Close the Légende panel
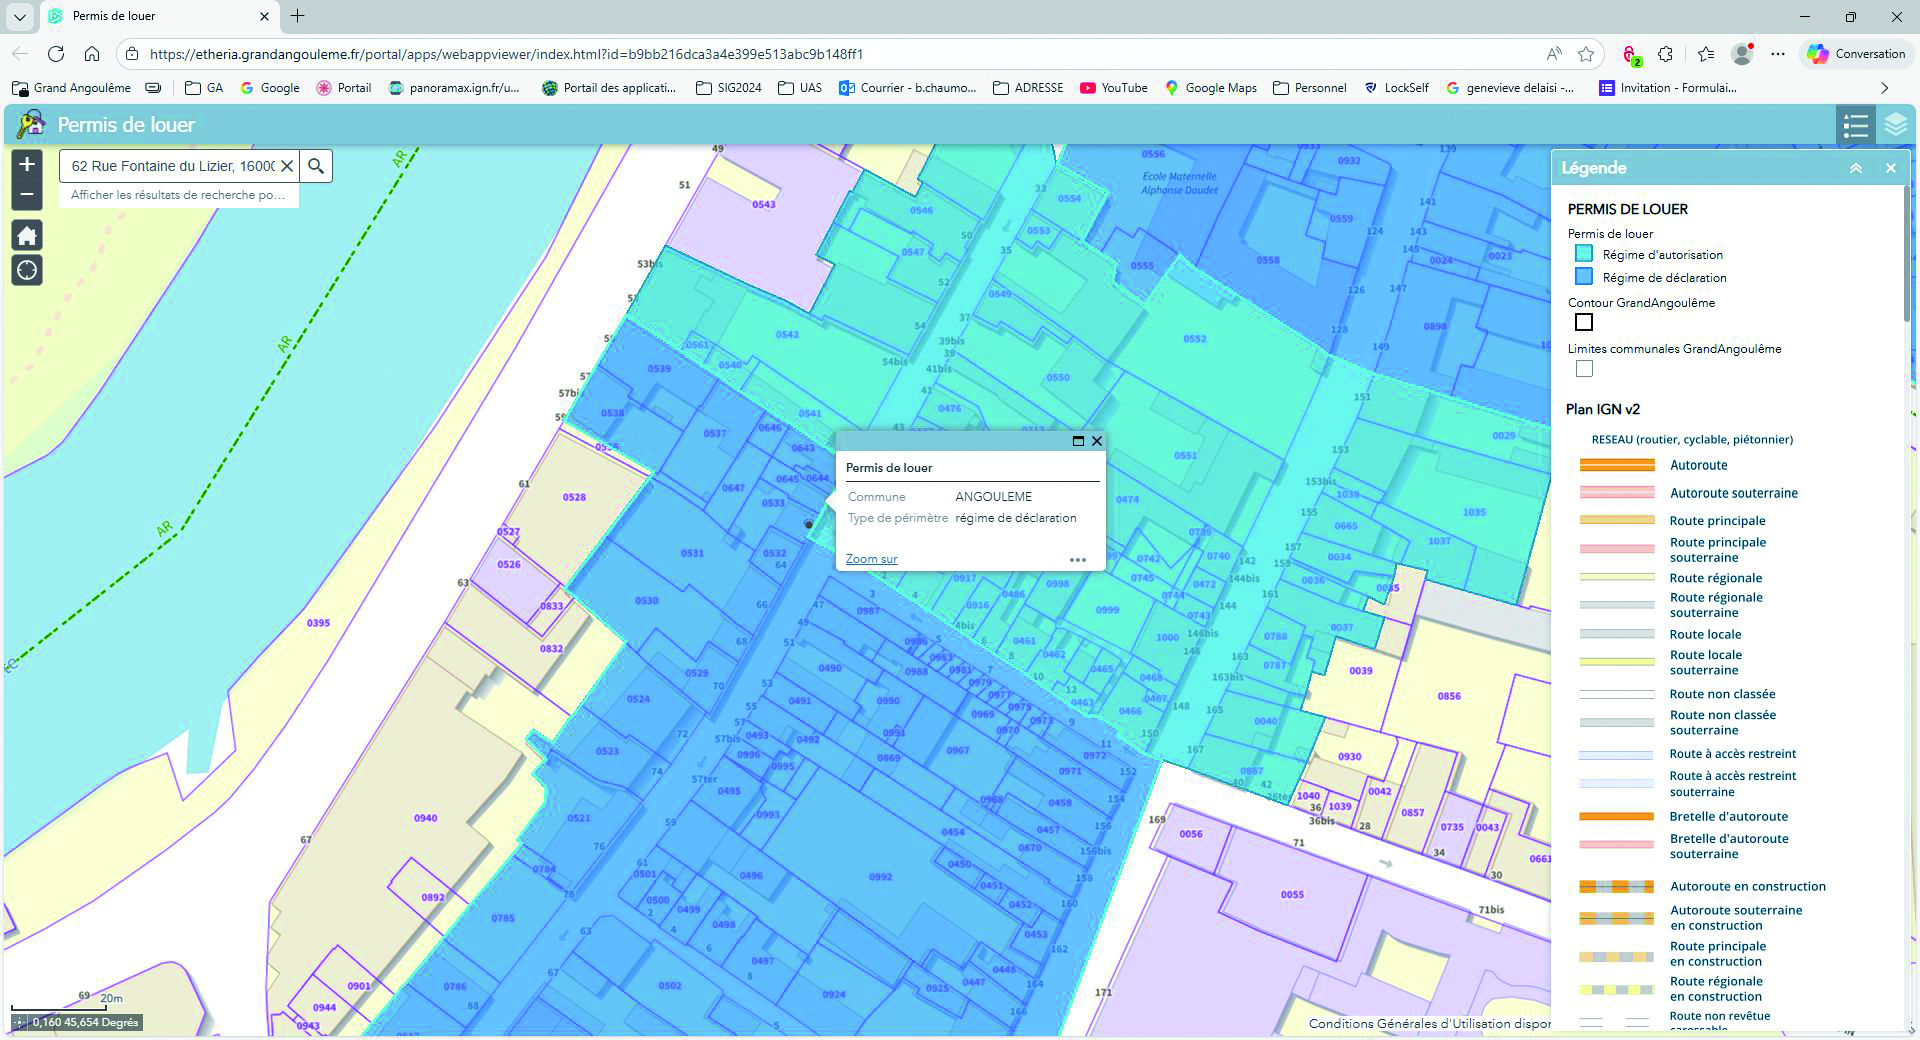The height and width of the screenshot is (1040, 1920). [1890, 169]
